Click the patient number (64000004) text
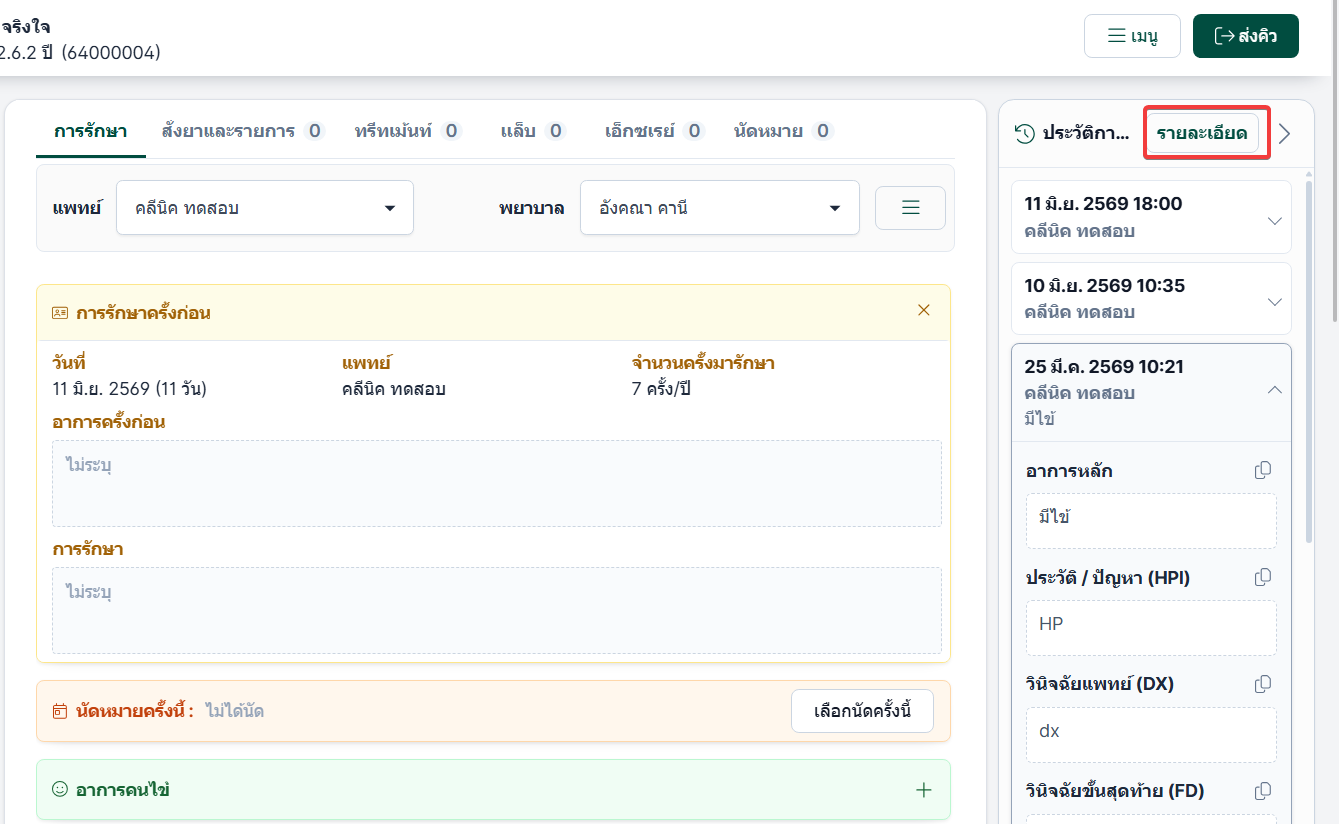Screen dimensions: 1339x824 pos(111,52)
